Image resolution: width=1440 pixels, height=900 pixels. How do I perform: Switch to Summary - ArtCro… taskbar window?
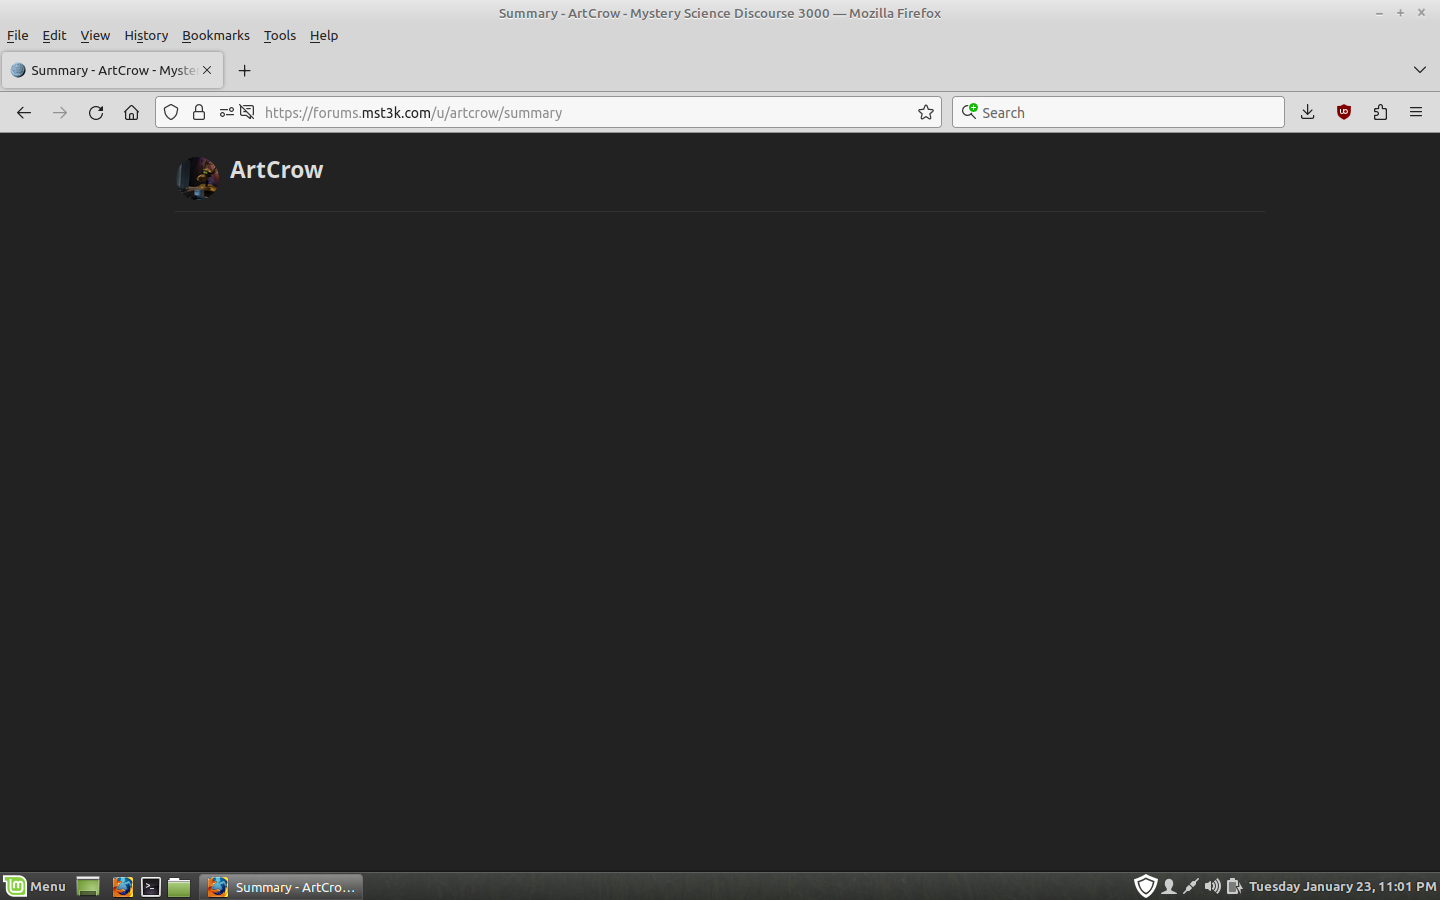click(x=281, y=886)
